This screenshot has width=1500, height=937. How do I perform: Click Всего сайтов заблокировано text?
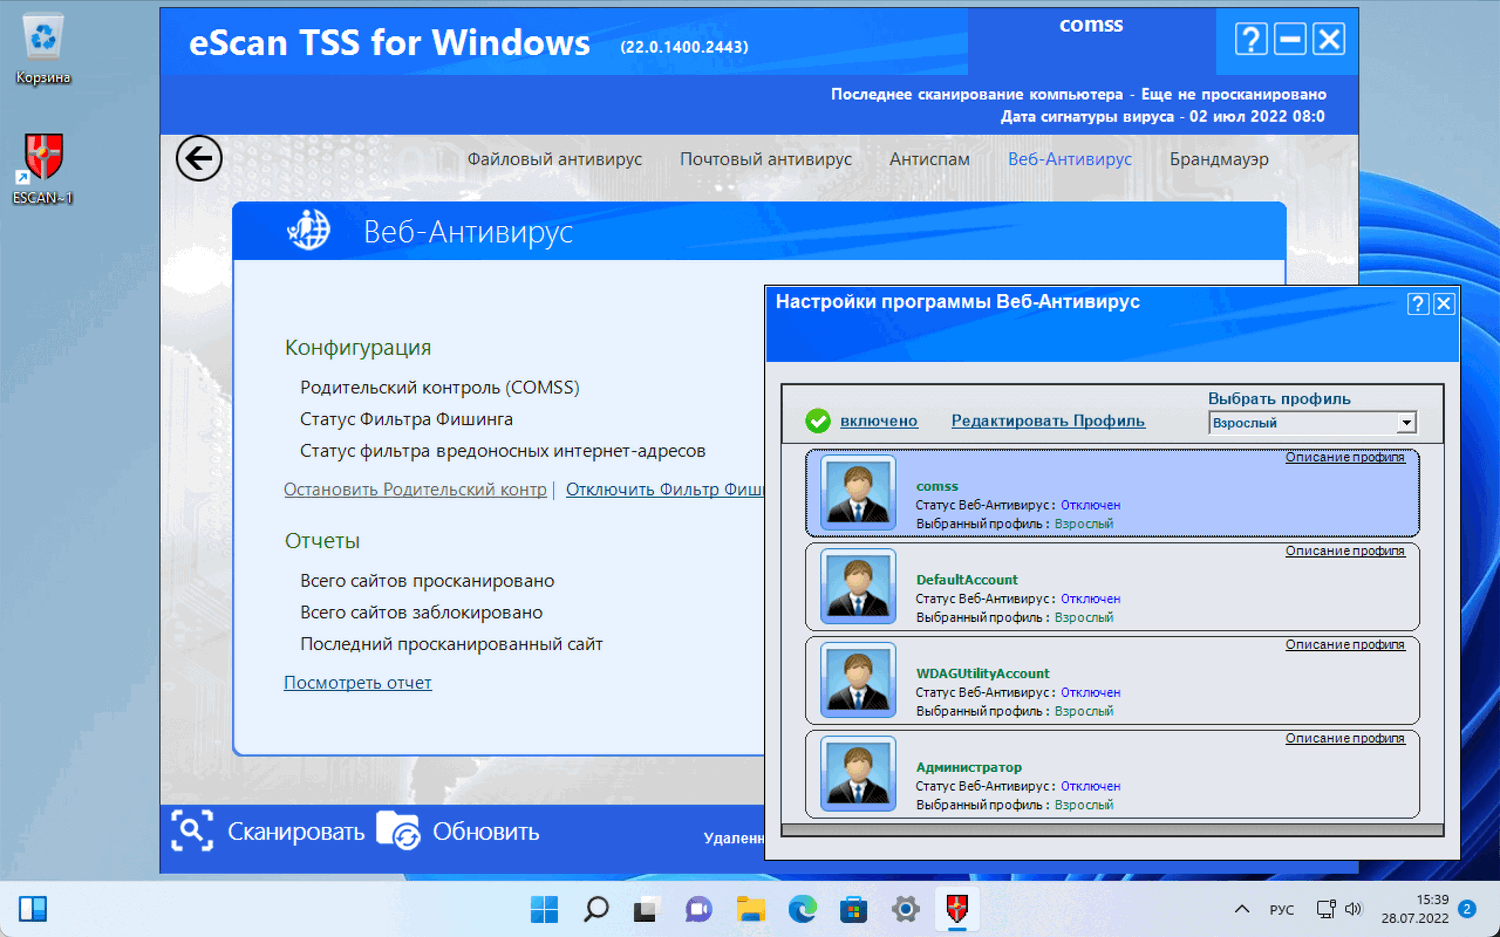click(421, 612)
